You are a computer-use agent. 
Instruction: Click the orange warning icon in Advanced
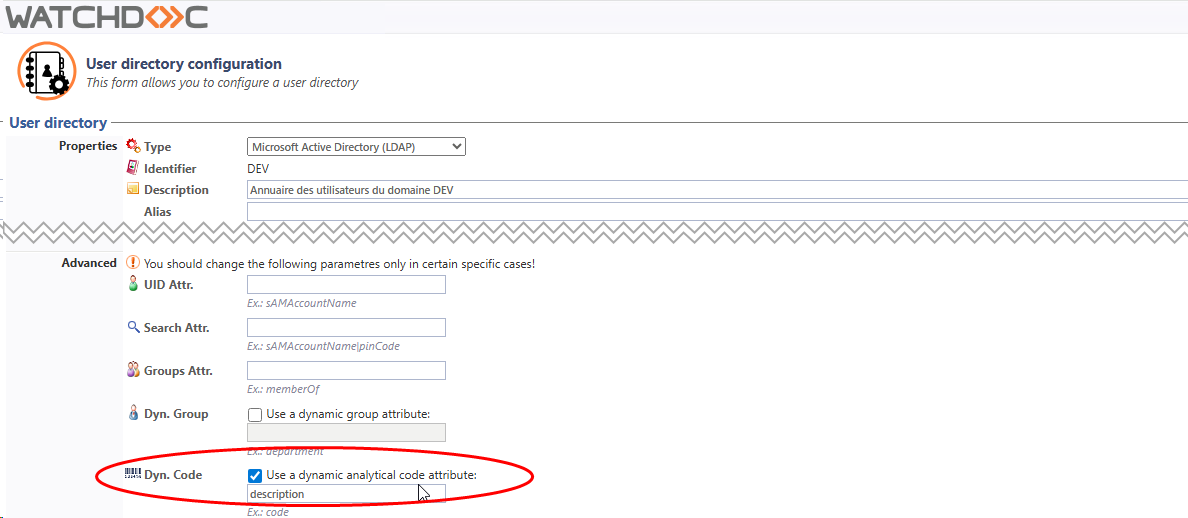(133, 264)
